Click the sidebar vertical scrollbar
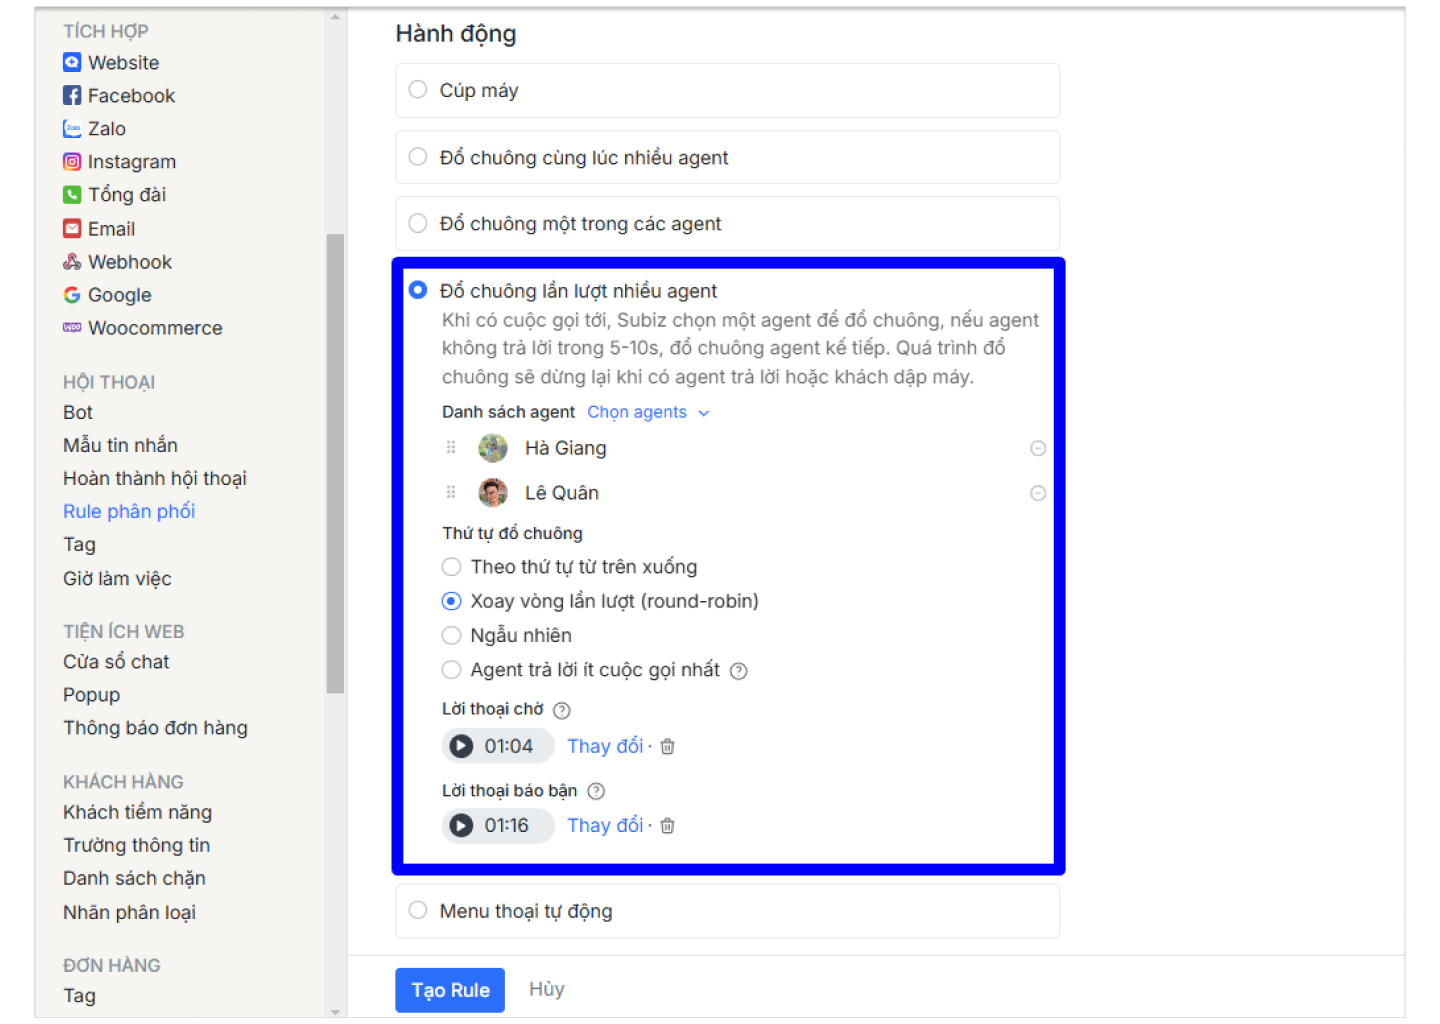Viewport: 1440px width, 1024px height. click(x=335, y=462)
